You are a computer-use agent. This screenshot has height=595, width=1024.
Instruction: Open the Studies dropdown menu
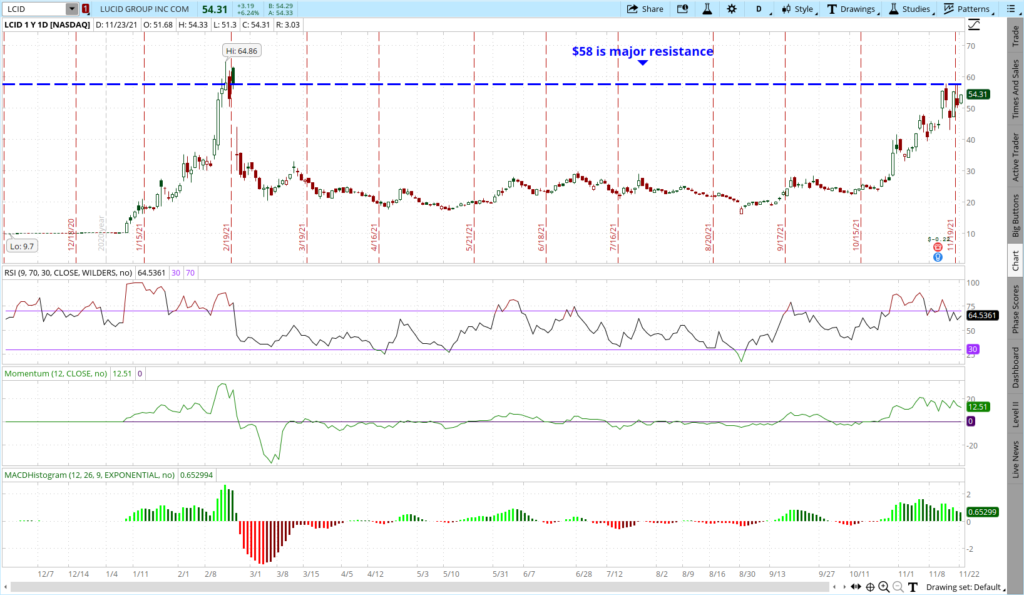click(x=912, y=9)
